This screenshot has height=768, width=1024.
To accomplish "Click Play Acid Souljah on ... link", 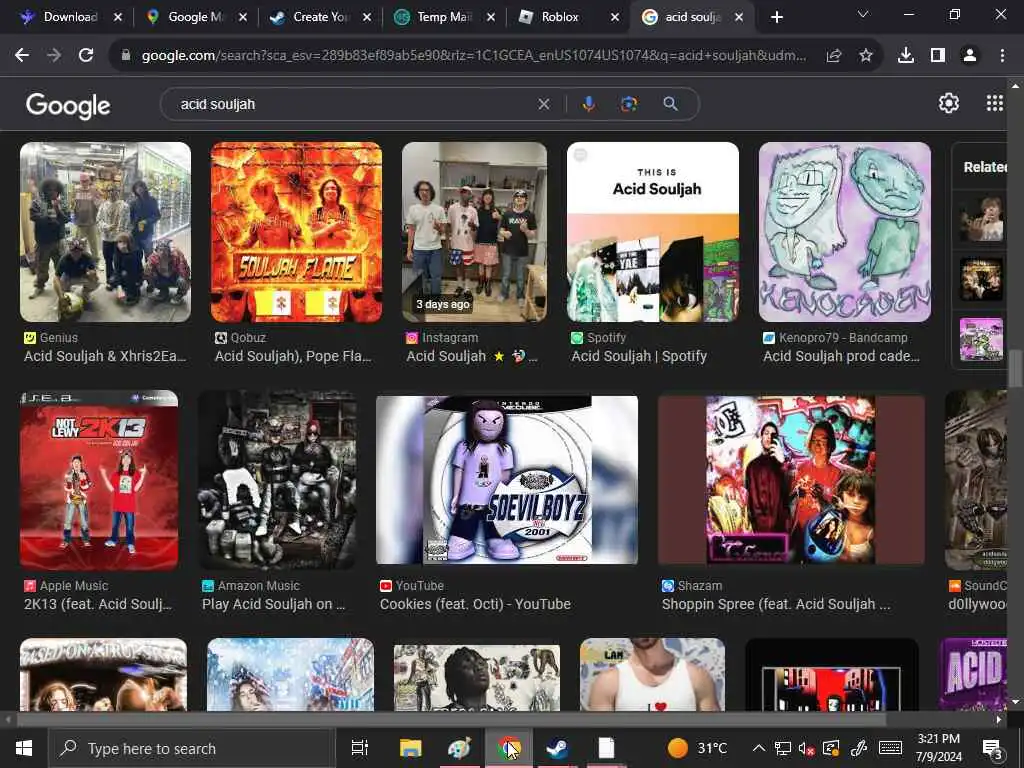I will (274, 605).
